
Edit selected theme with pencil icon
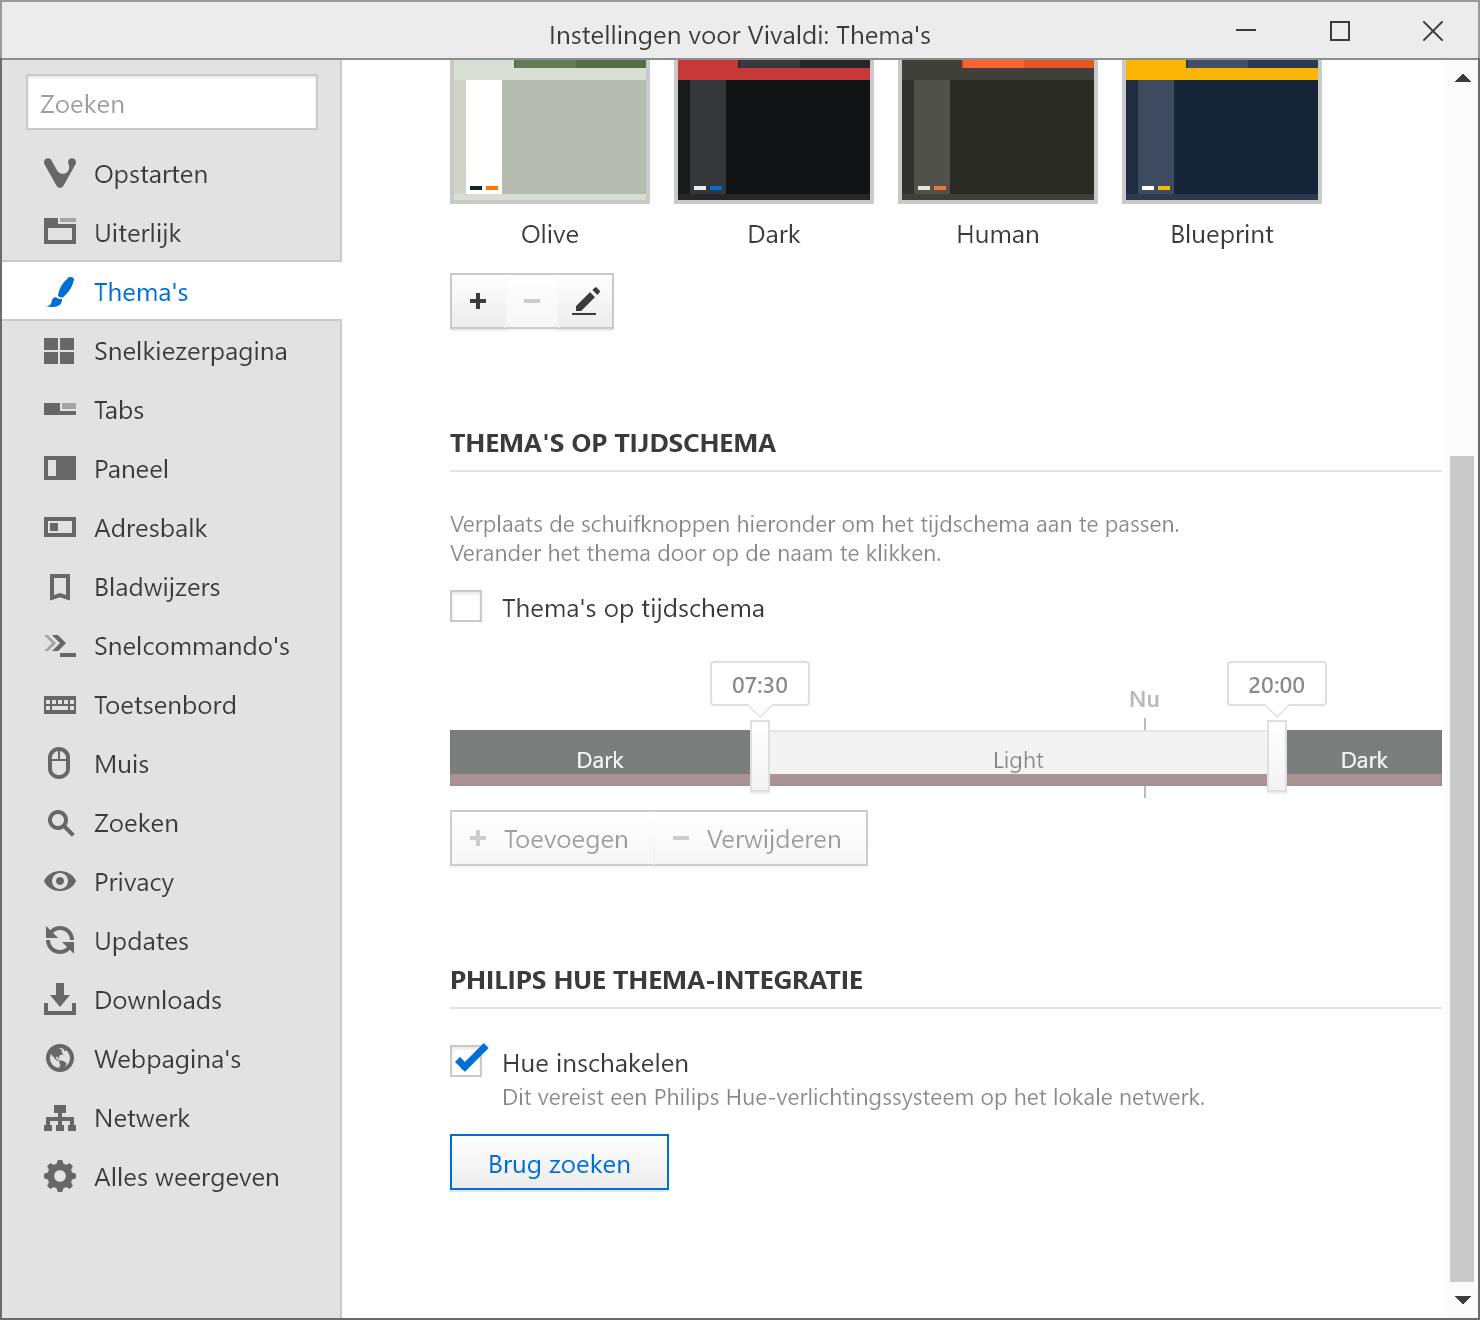click(x=586, y=301)
